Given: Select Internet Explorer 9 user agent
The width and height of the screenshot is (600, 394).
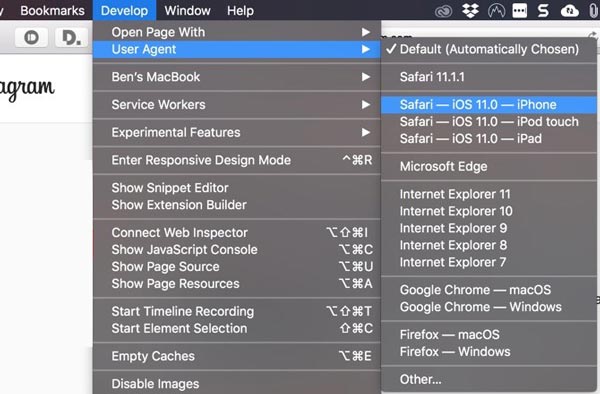Looking at the screenshot, I should pos(489,228).
